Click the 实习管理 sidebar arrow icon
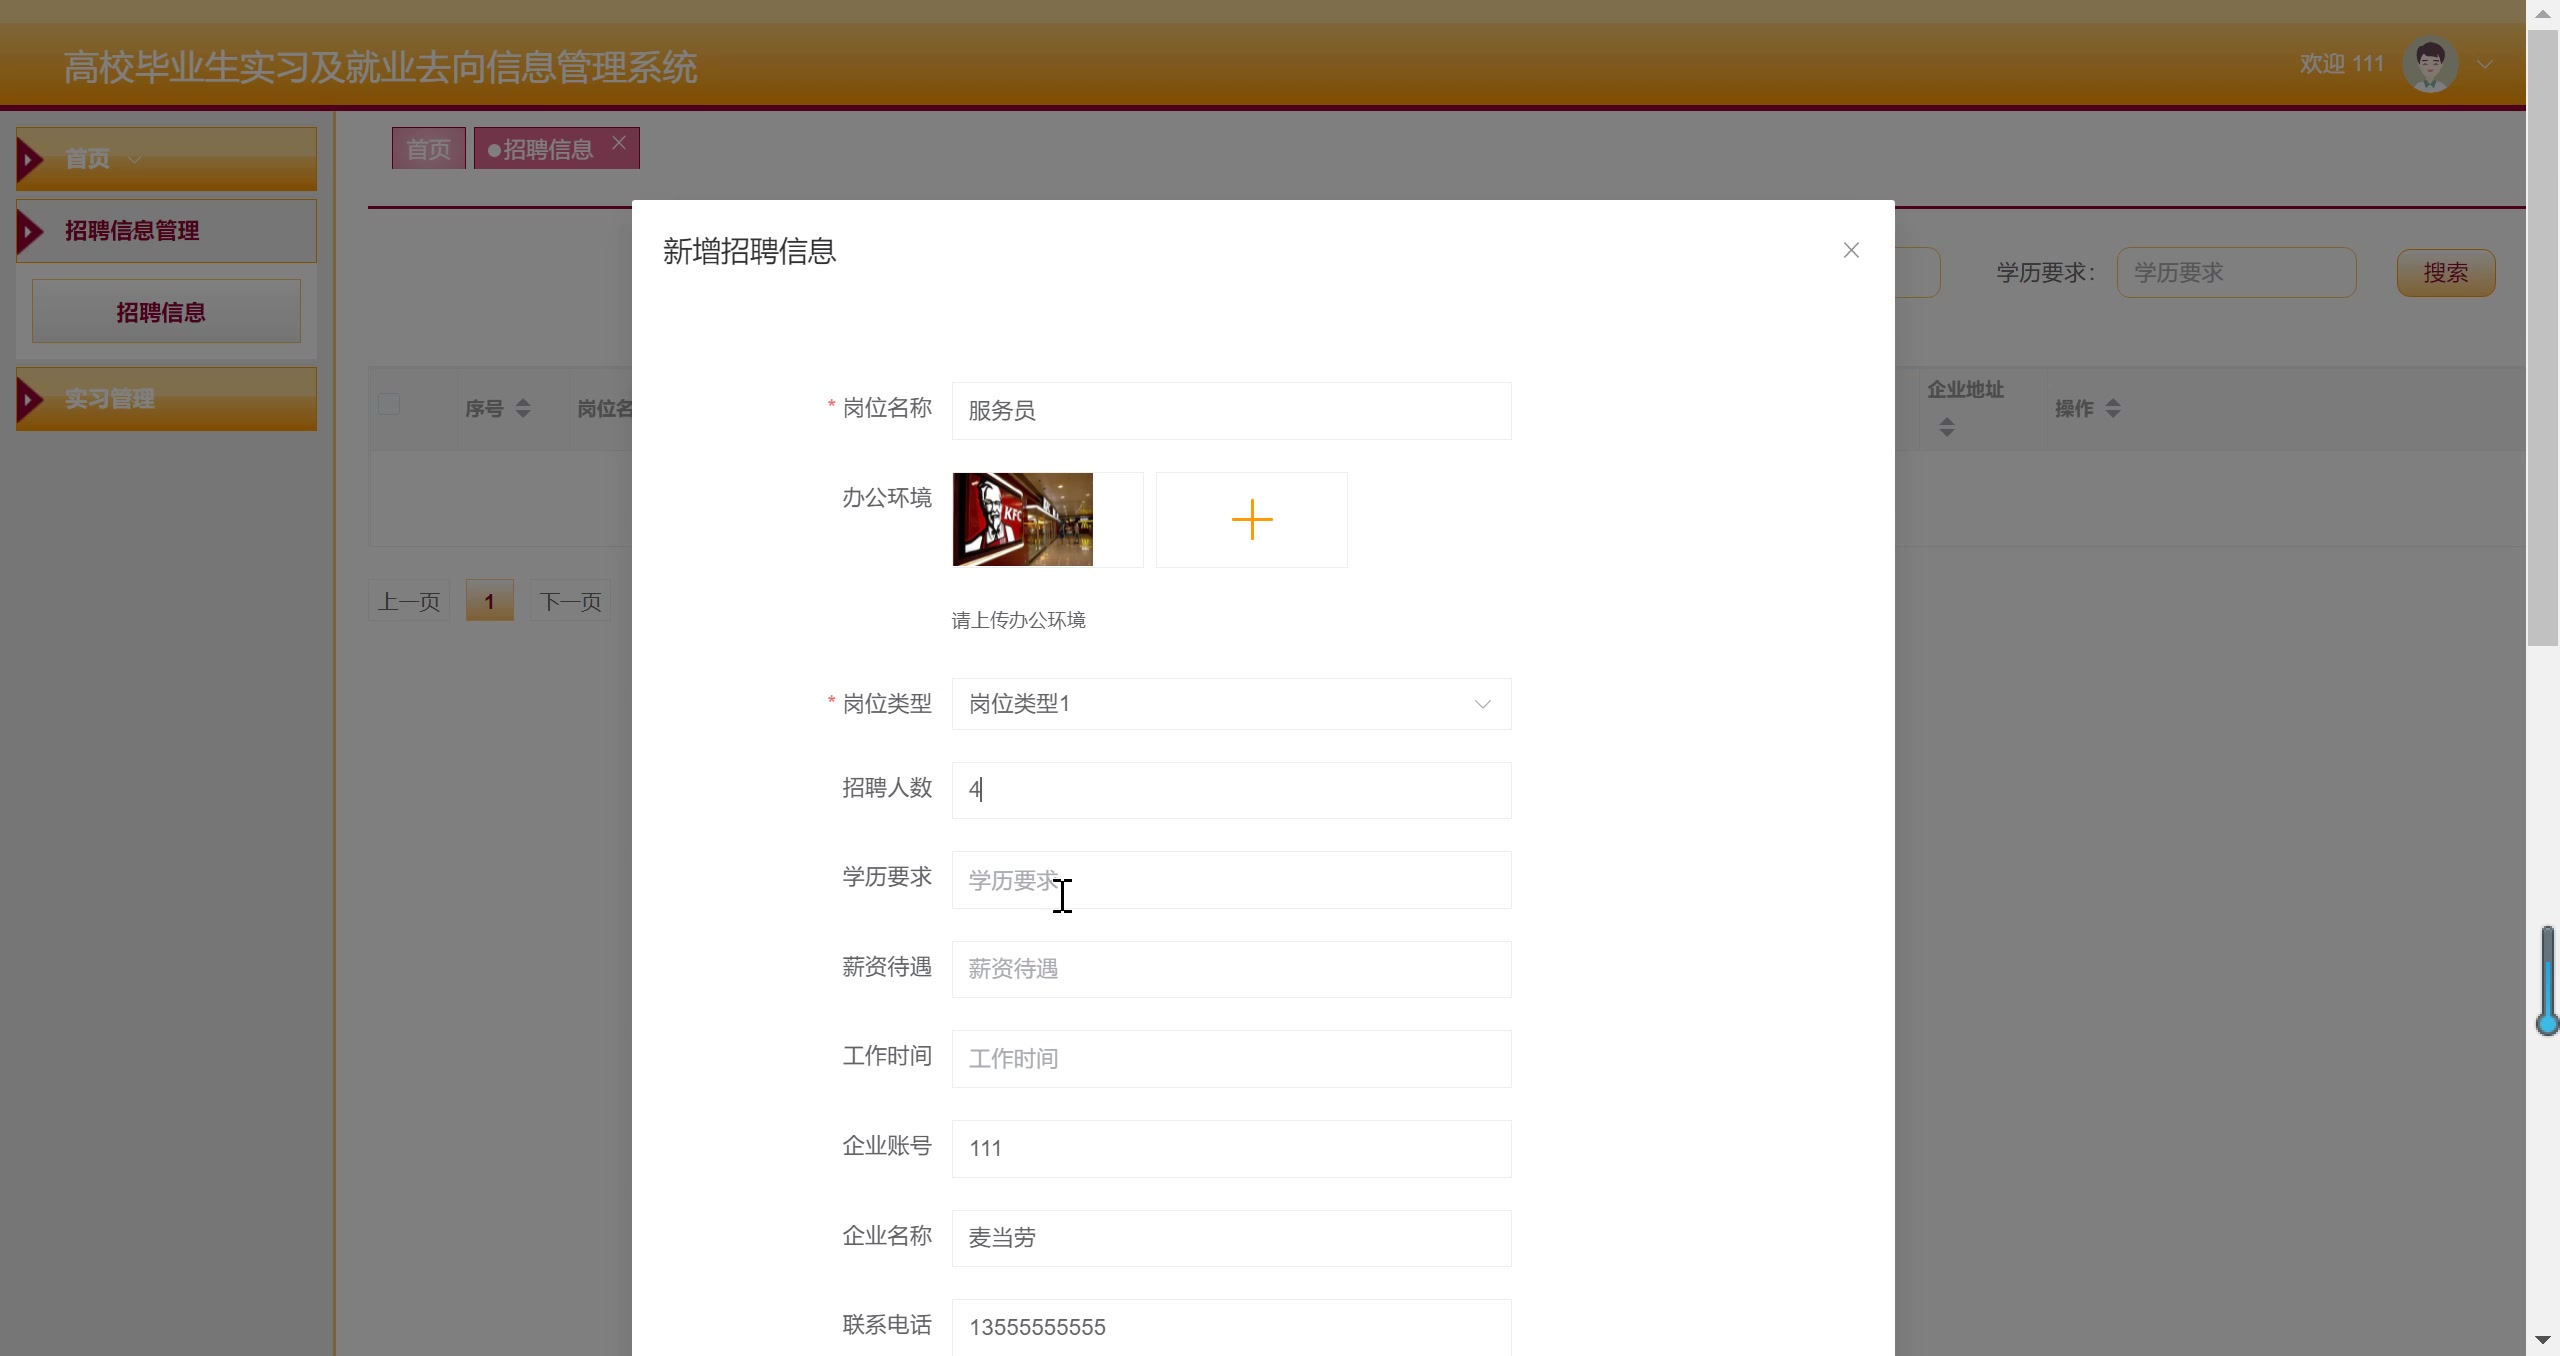This screenshot has width=2560, height=1356. [31, 399]
